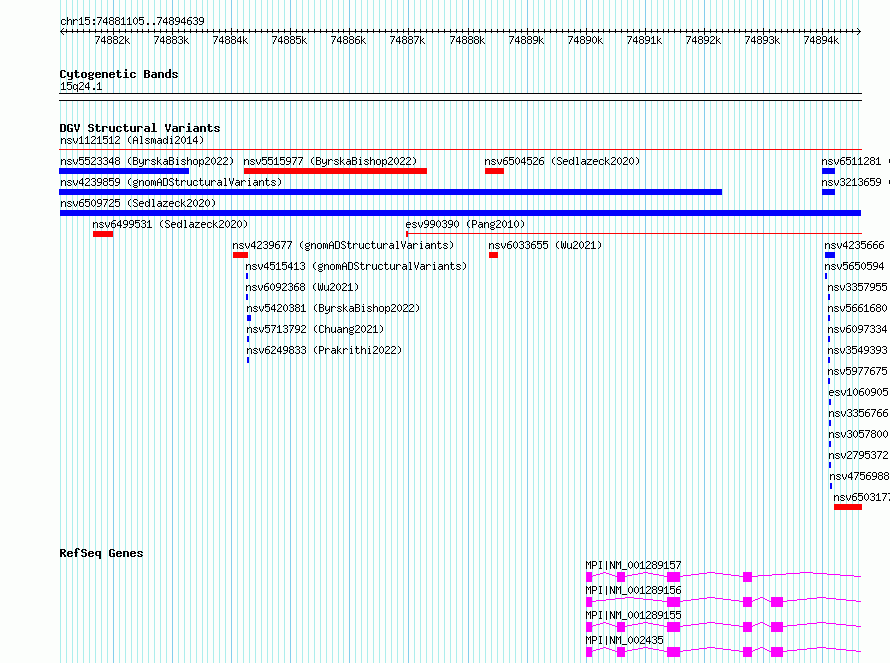Image resolution: width=890 pixels, height=663 pixels.
Task: Click the 74891k ruler position
Action: pyautogui.click(x=644, y=40)
